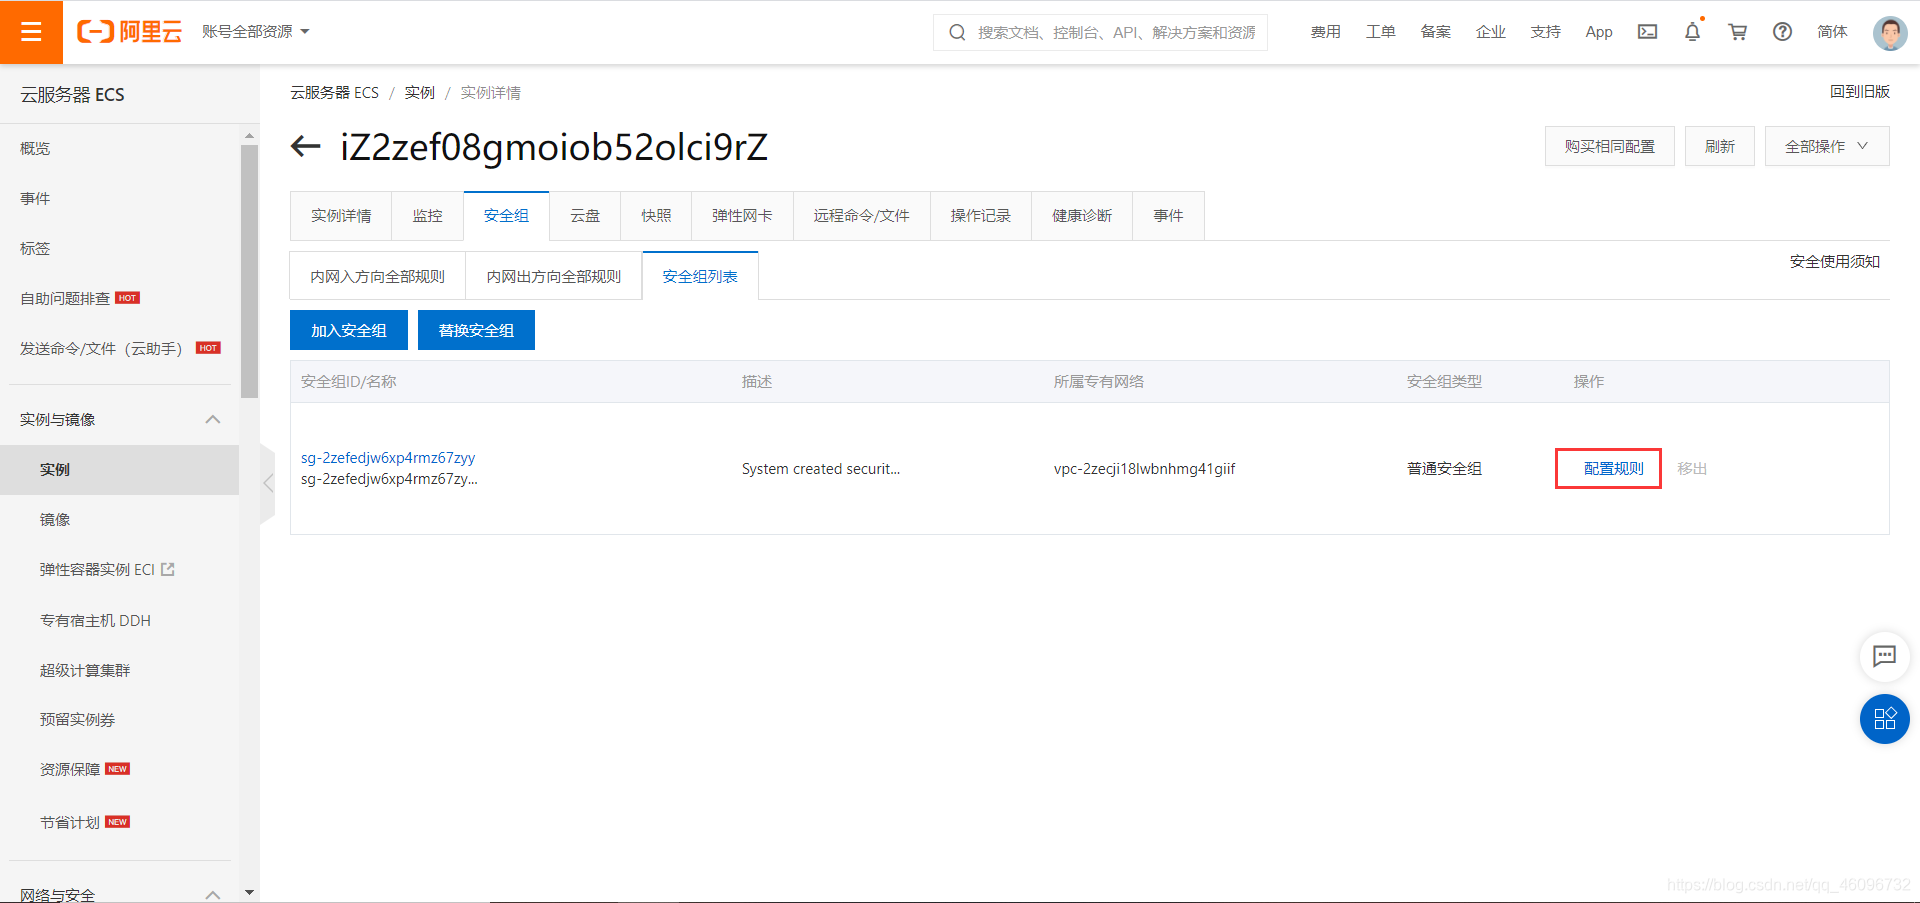The image size is (1920, 903).
Task: Open the 全部操作 dropdown
Action: pos(1826,146)
